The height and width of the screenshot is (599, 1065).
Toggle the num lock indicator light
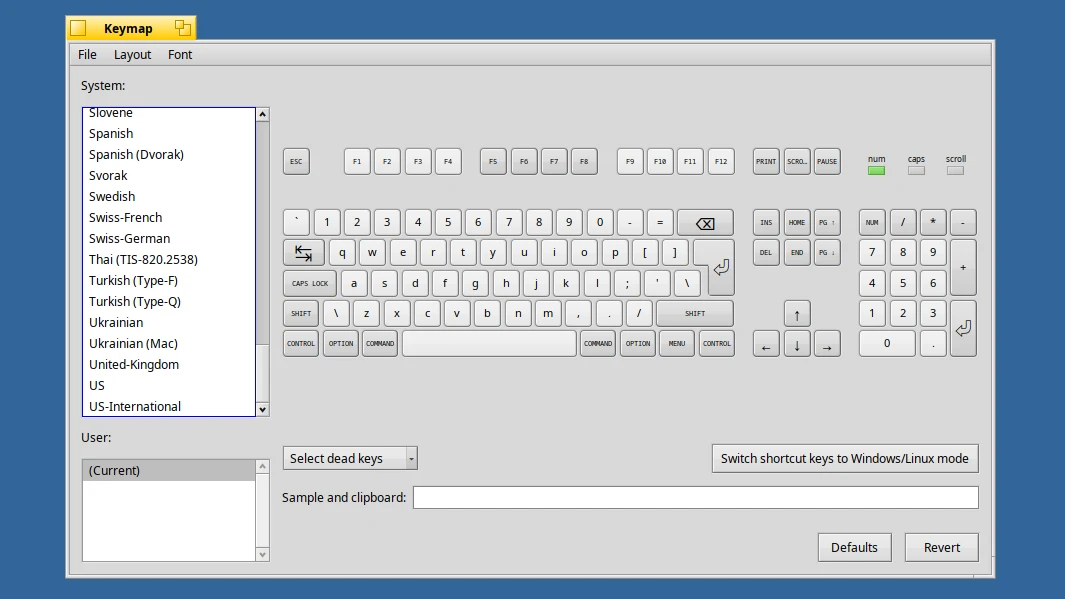876,170
